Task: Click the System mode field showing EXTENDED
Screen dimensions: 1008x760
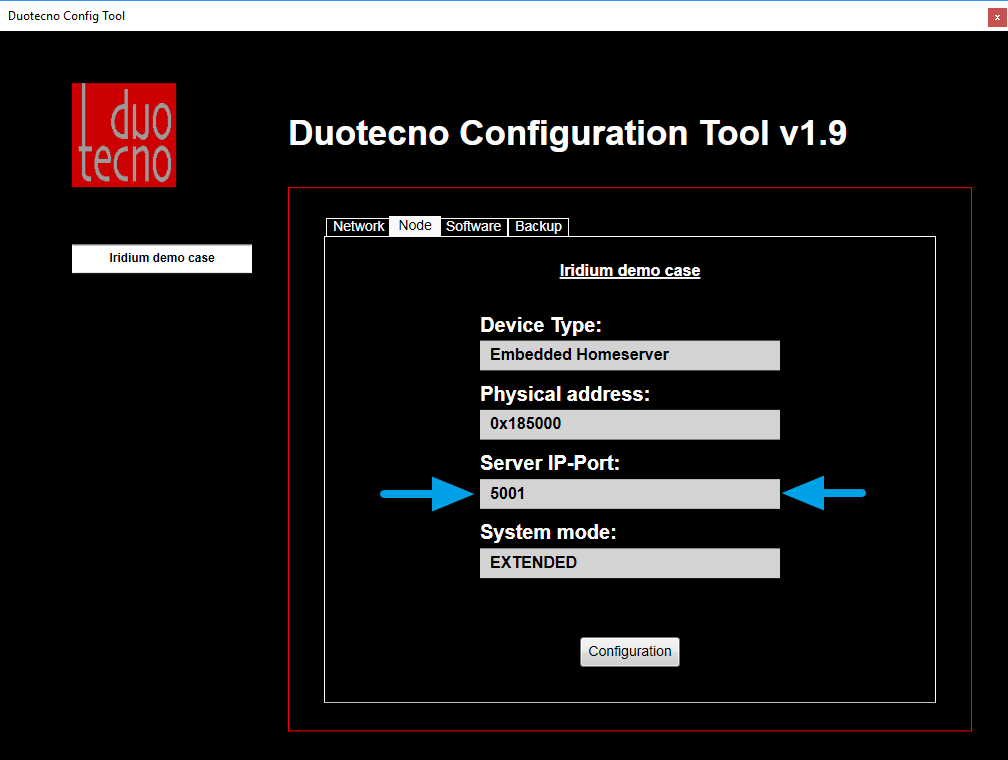Action: (629, 562)
